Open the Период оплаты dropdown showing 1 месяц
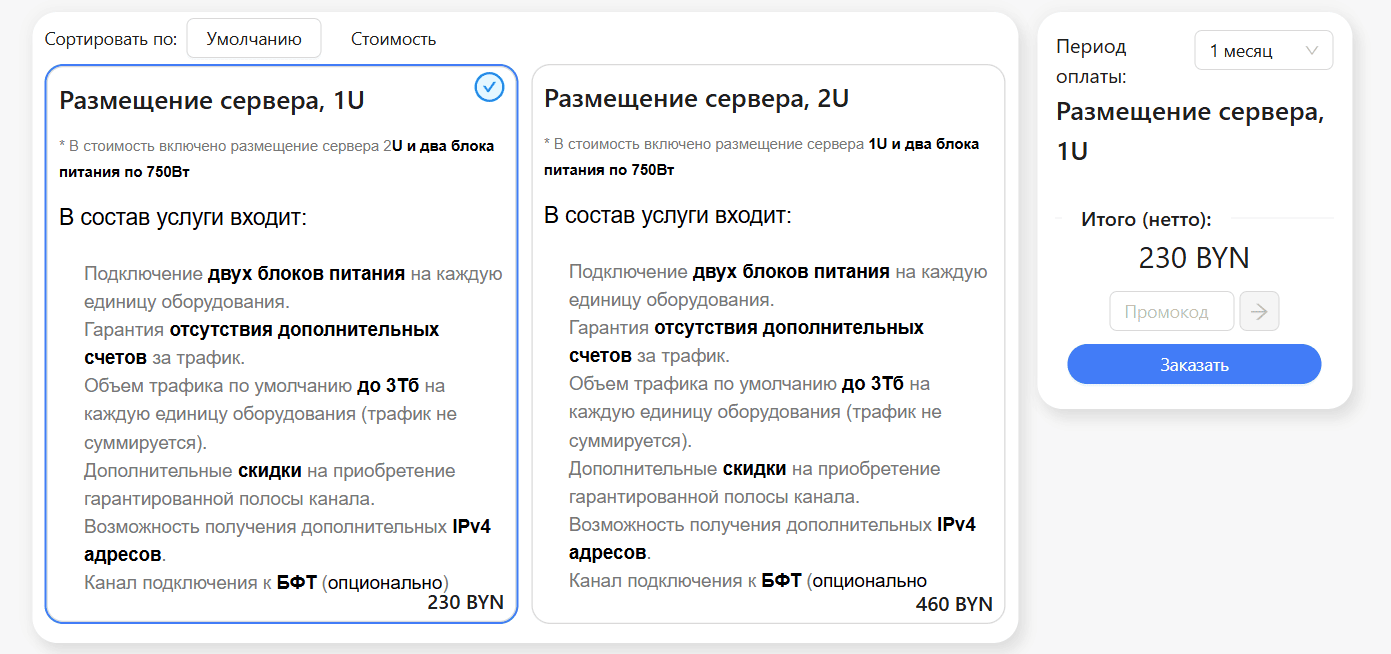Viewport: 1391px width, 654px height. 1264,50
